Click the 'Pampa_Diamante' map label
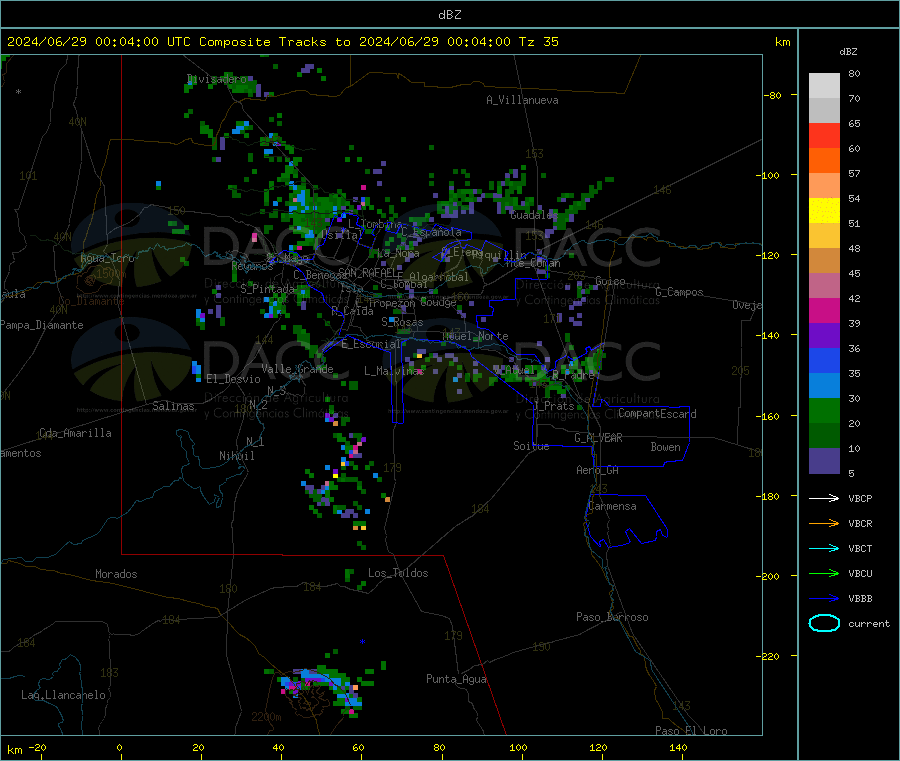This screenshot has width=900, height=761. pyautogui.click(x=42, y=325)
